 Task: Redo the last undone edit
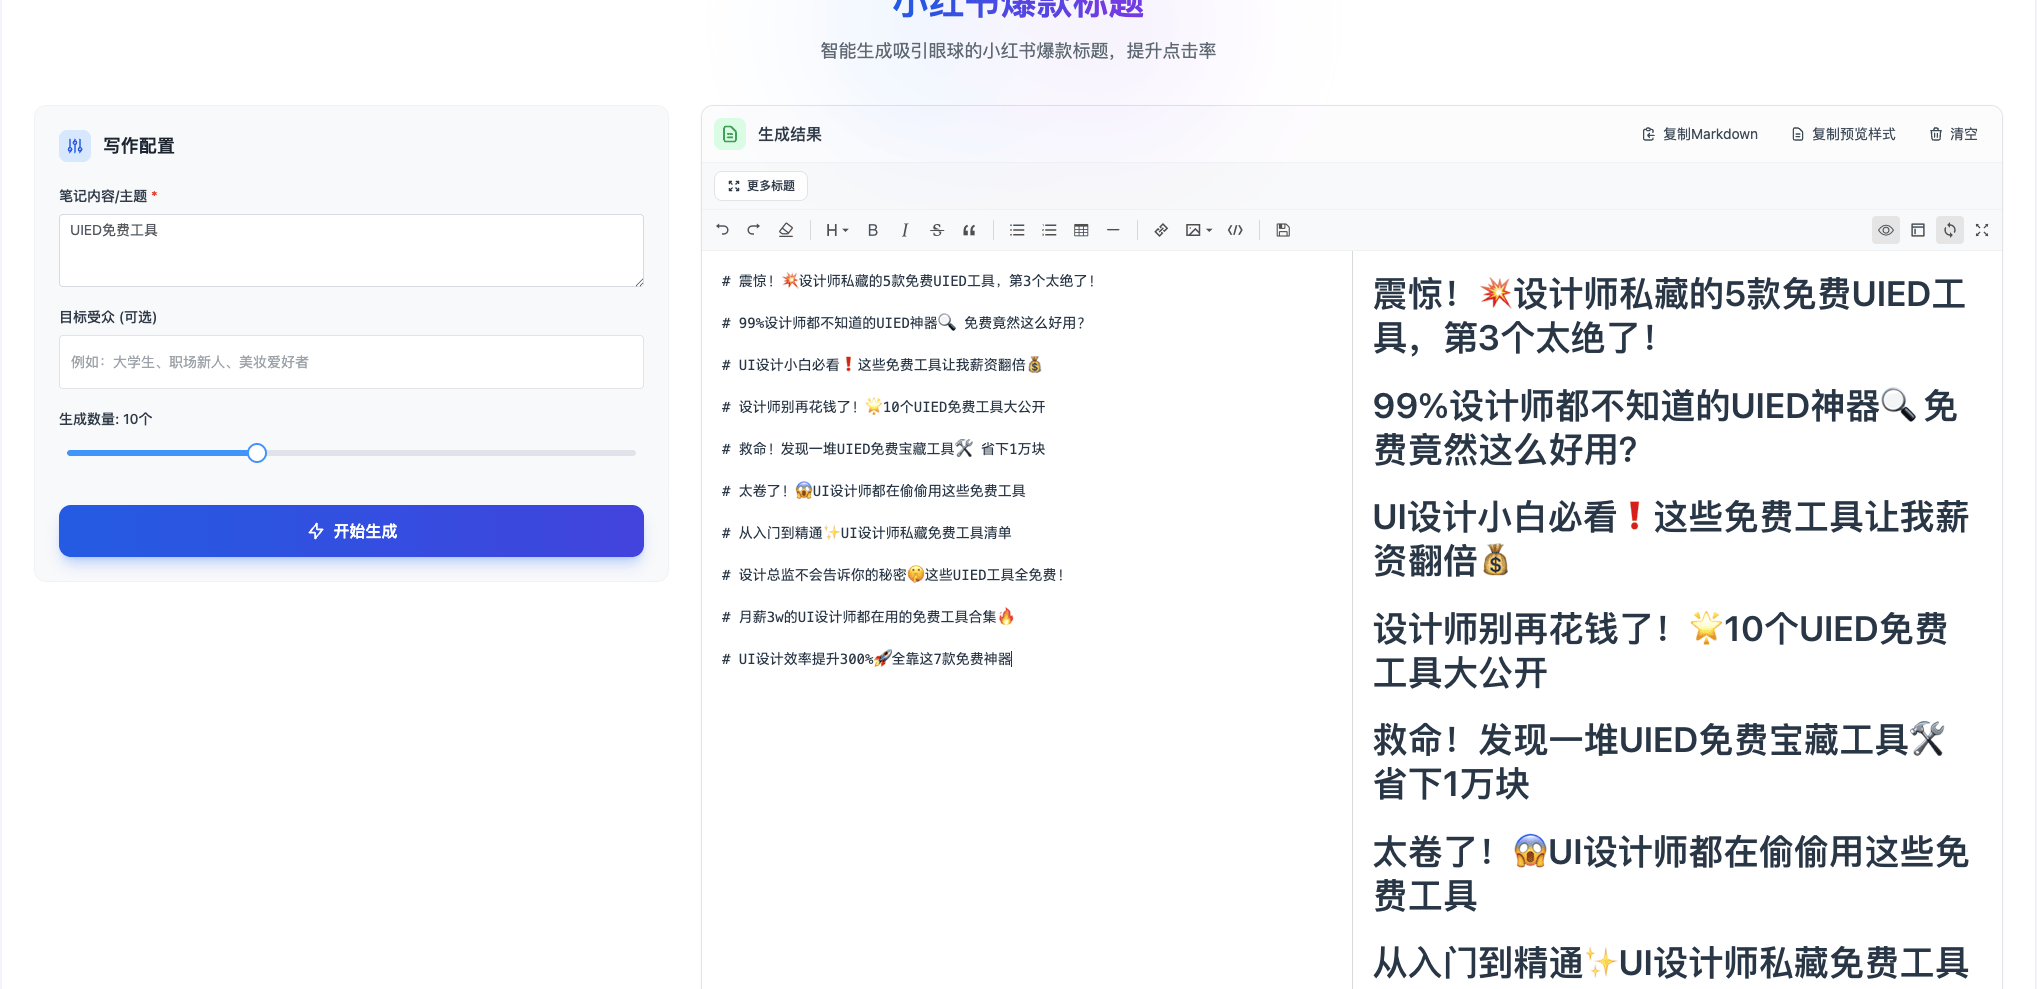pos(754,230)
